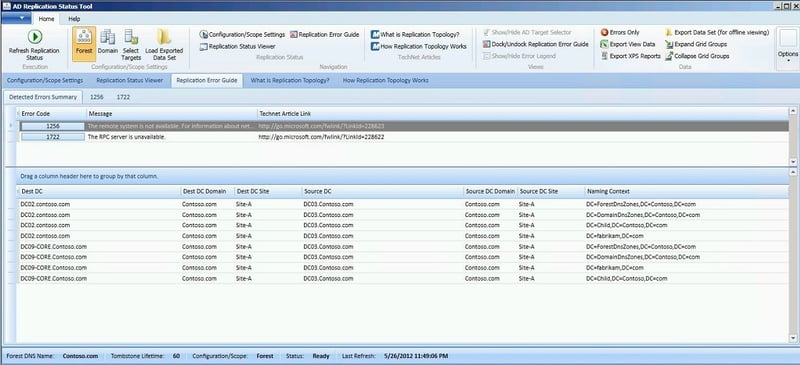Click Load Exported Data Set folder icon
The height and width of the screenshot is (365, 800).
coord(164,37)
